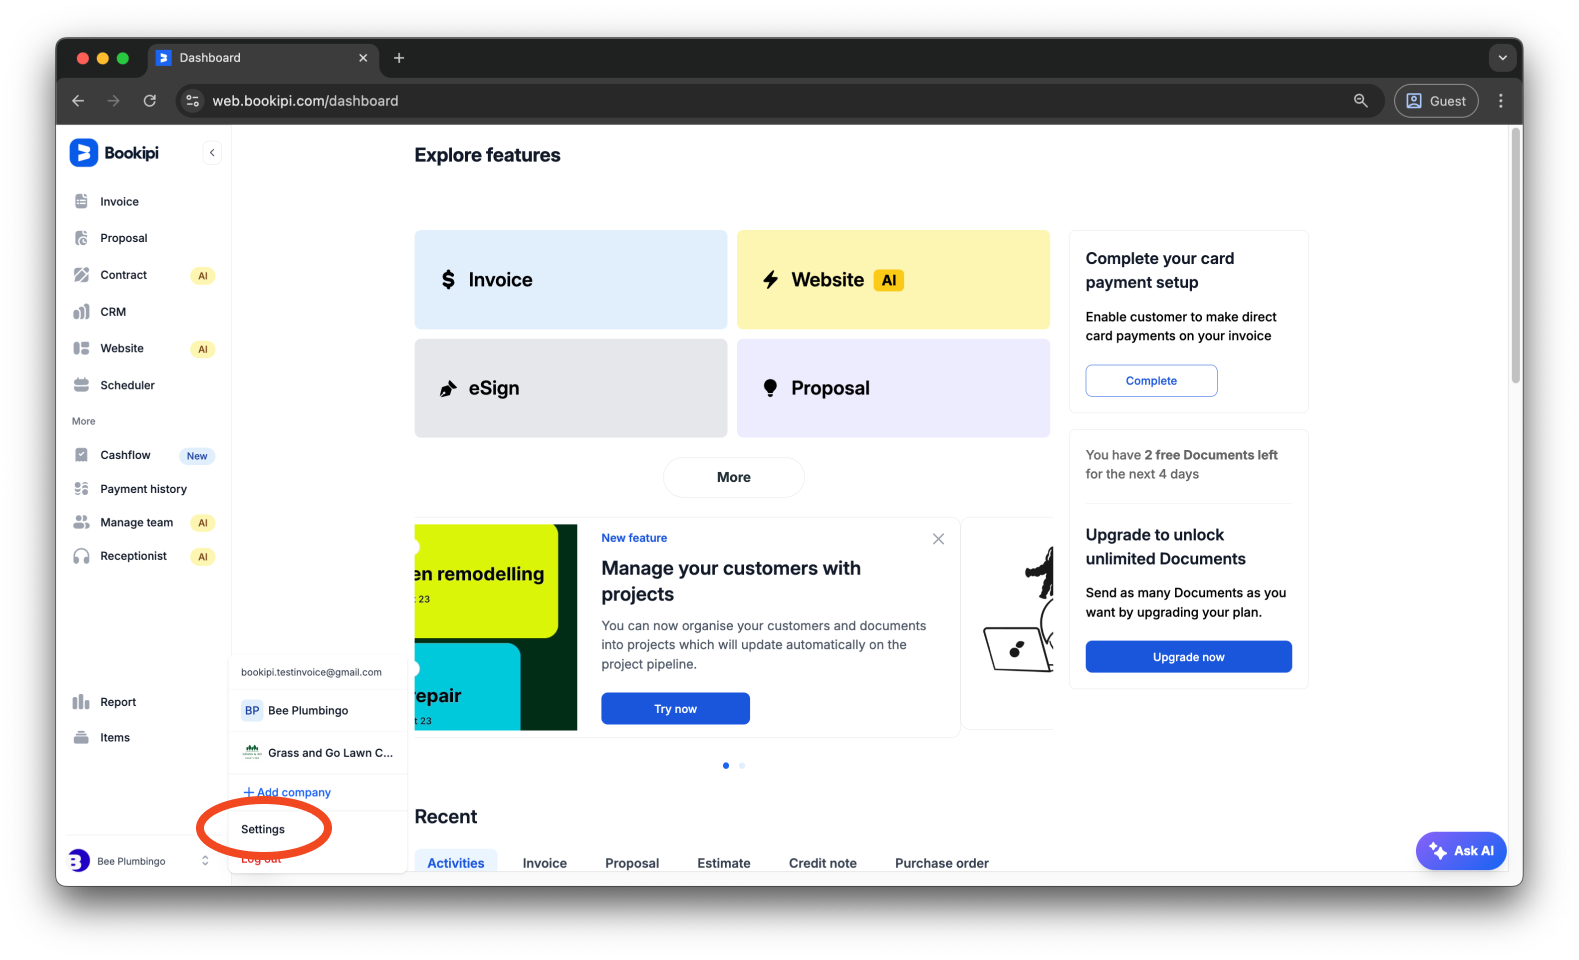Image resolution: width=1579 pixels, height=960 pixels.
Task: Open the browser three-dot menu
Action: (1501, 101)
